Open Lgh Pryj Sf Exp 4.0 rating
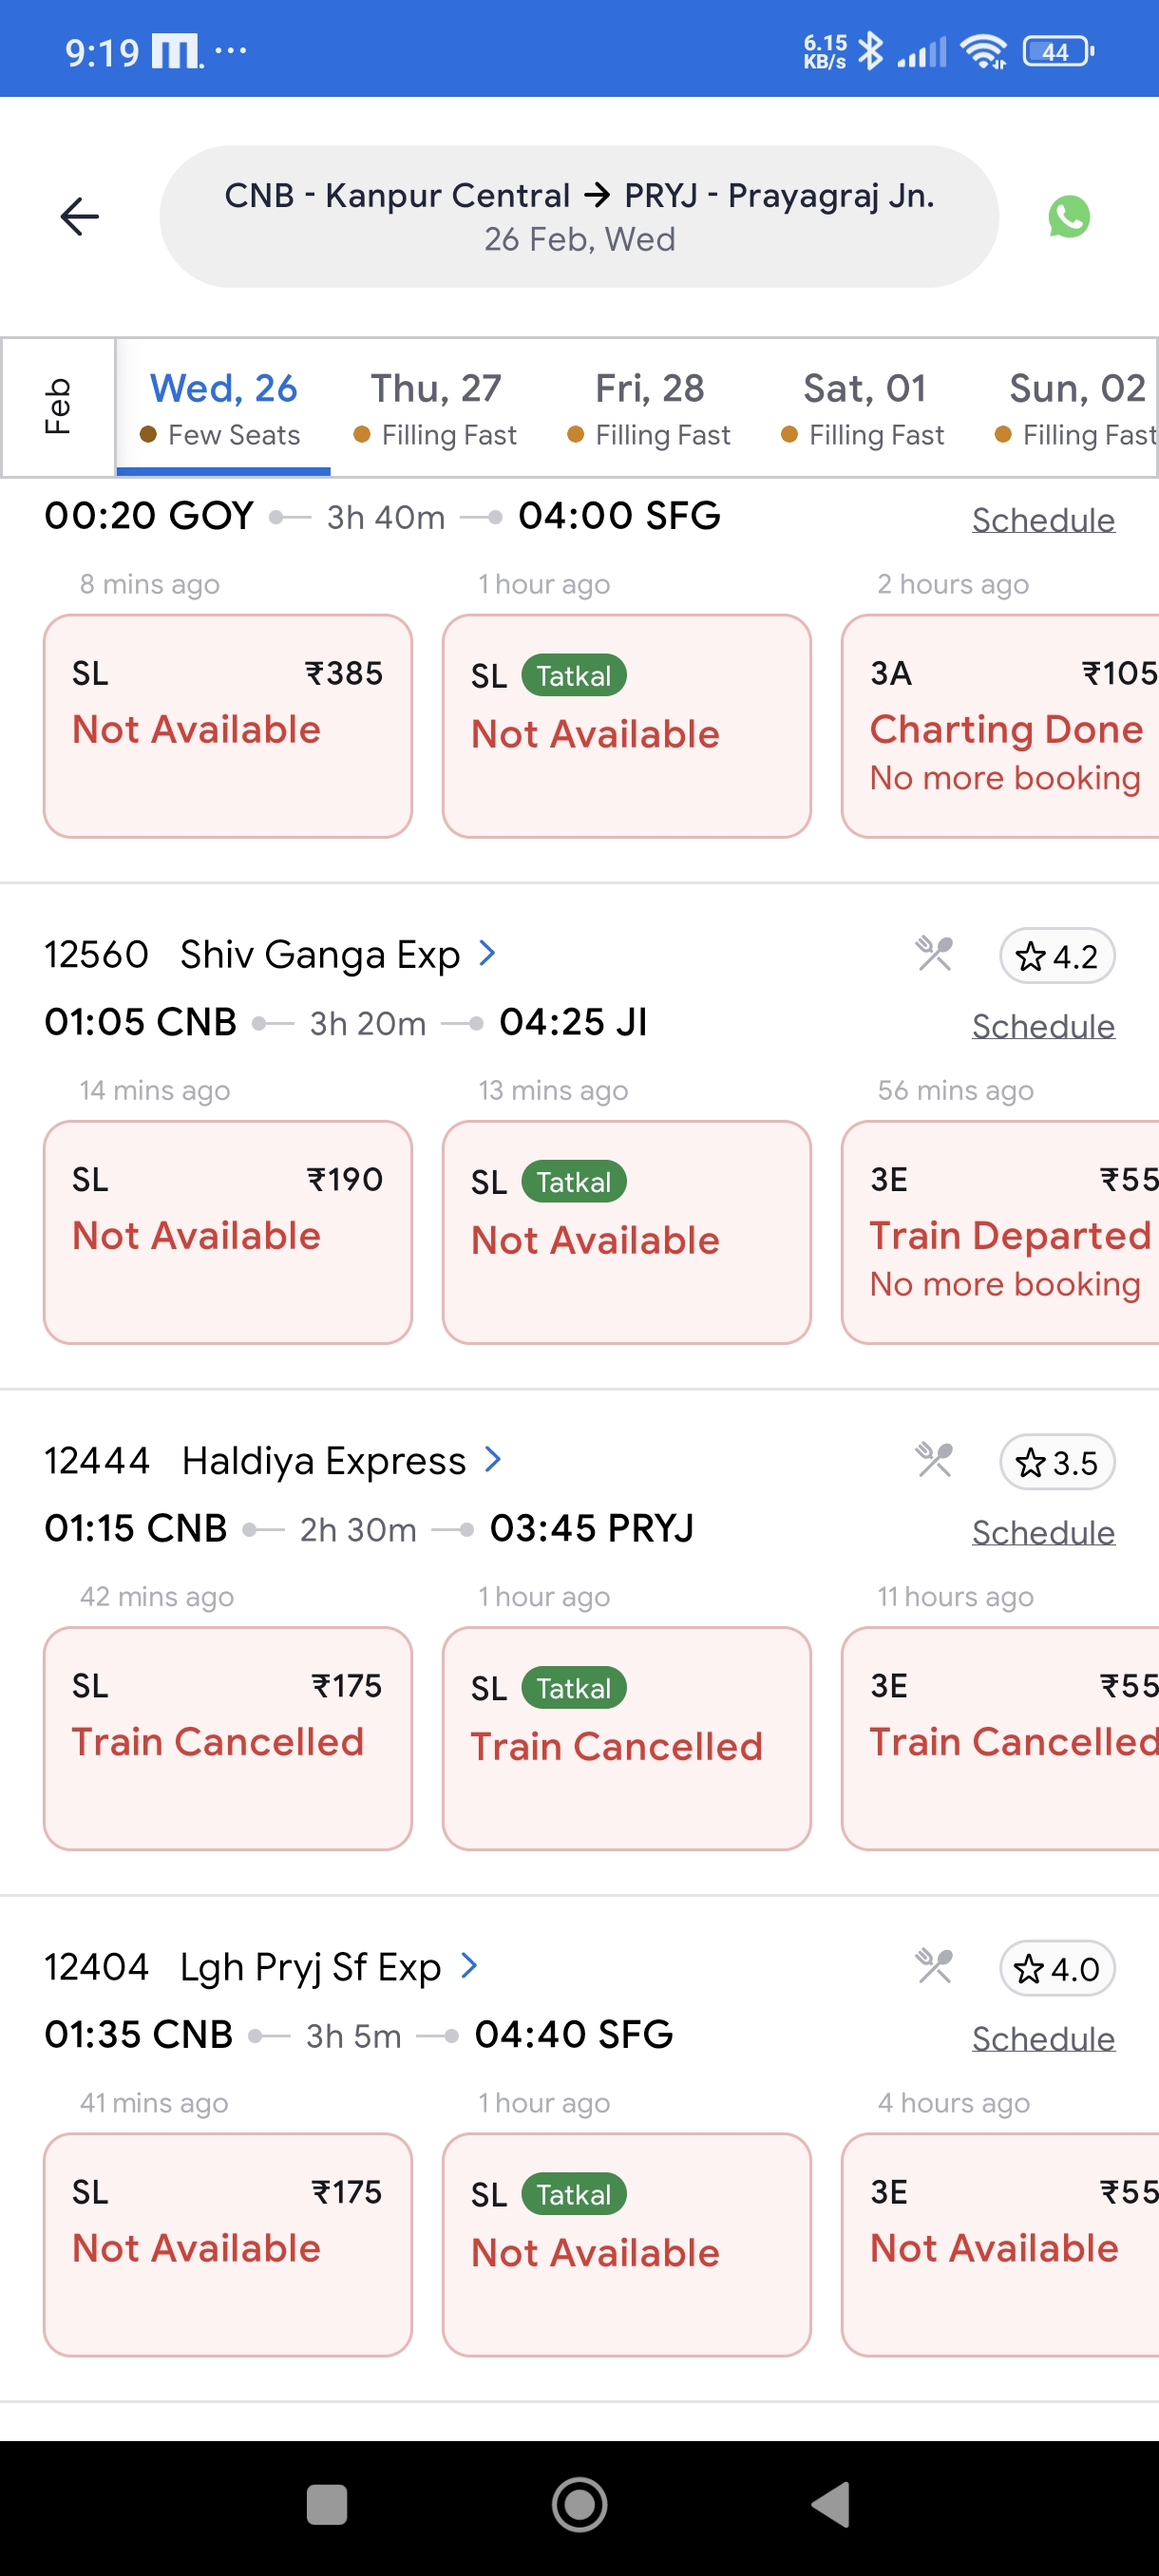 coord(1056,1968)
